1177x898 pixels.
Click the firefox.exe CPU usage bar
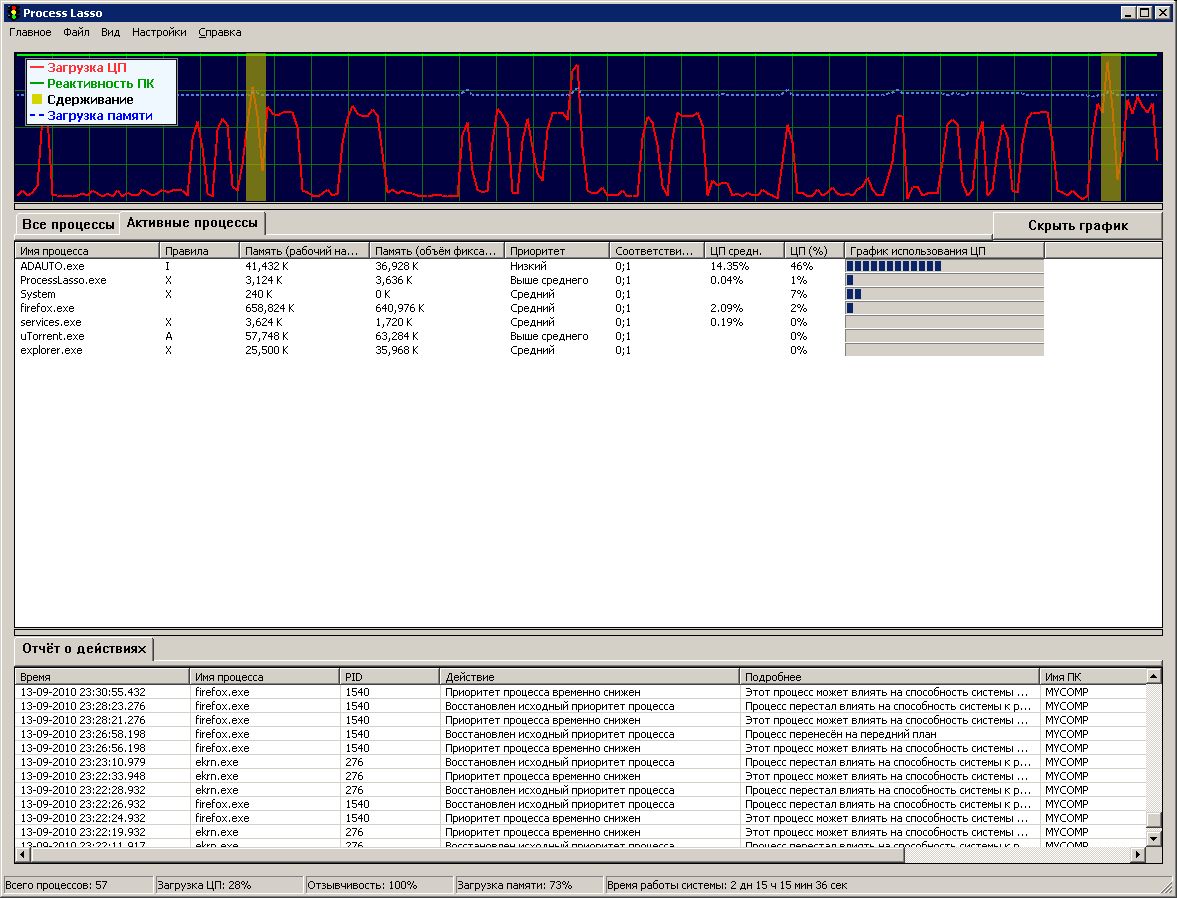(944, 308)
